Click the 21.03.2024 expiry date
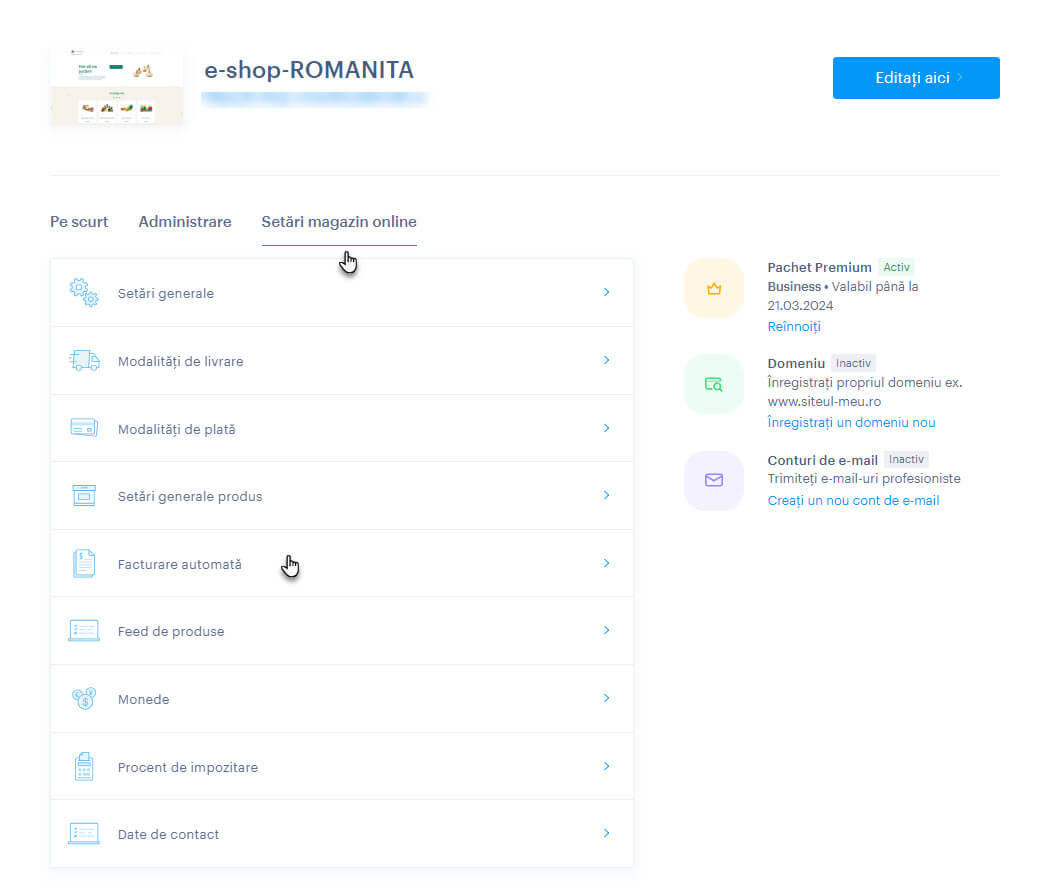 800,305
